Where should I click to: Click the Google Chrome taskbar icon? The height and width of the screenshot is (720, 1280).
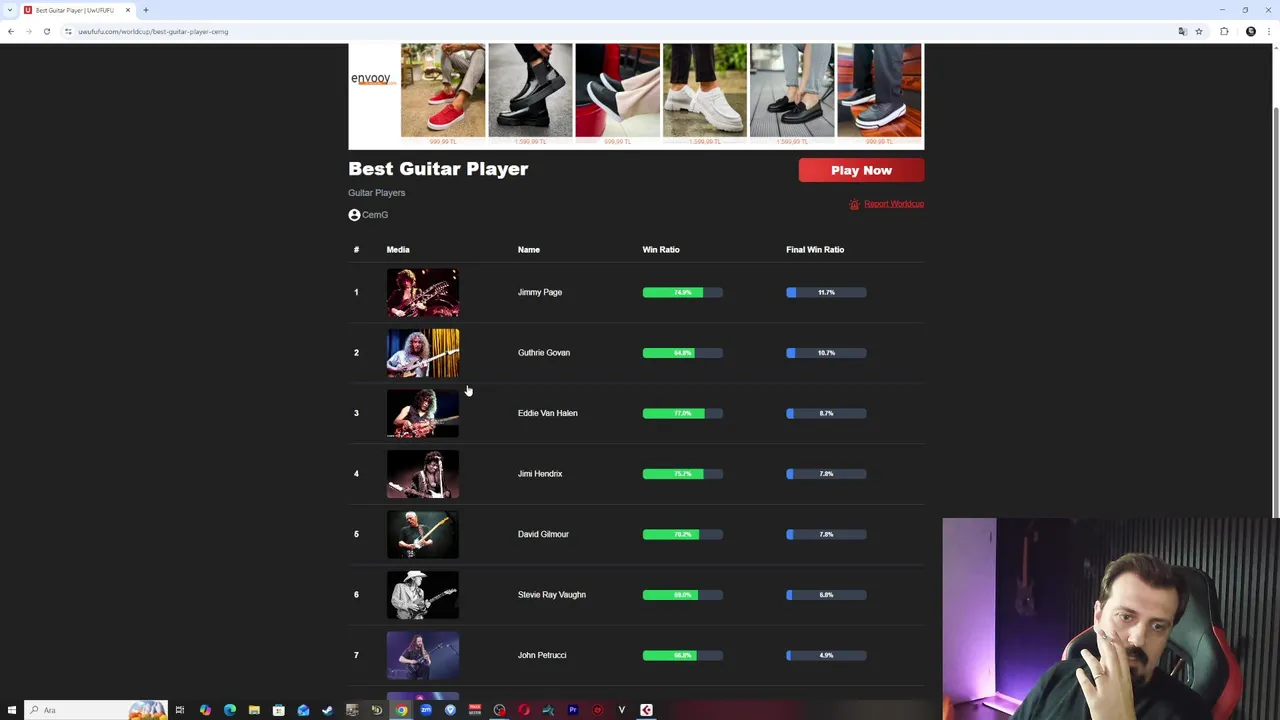(x=401, y=710)
